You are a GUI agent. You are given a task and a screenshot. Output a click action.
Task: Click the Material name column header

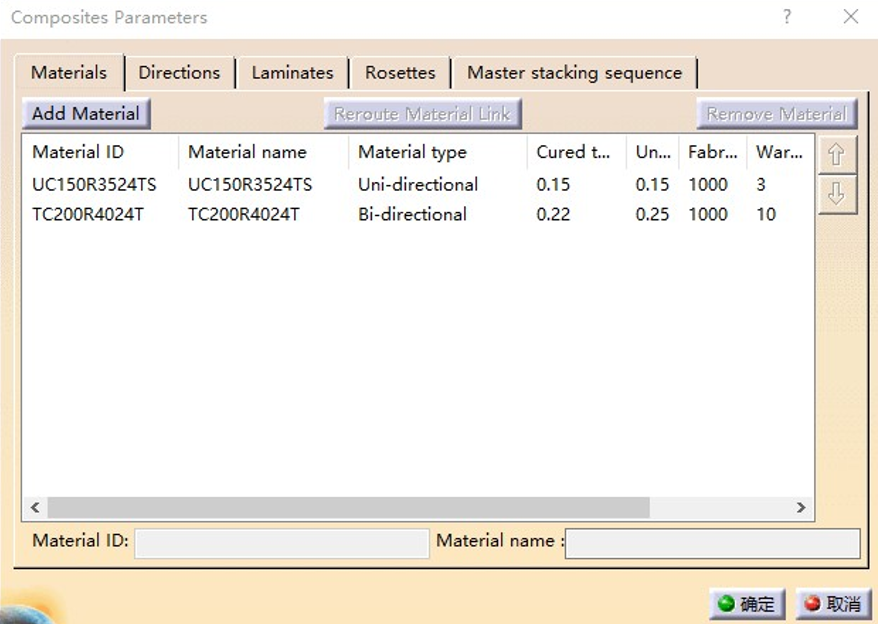[263, 152]
